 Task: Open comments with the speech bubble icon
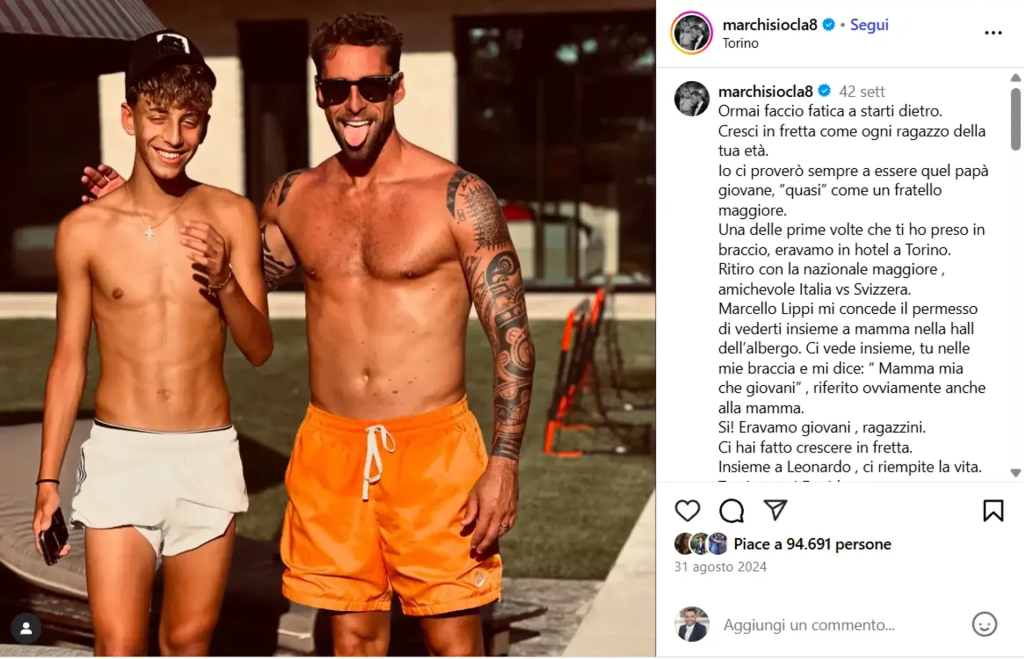click(731, 511)
